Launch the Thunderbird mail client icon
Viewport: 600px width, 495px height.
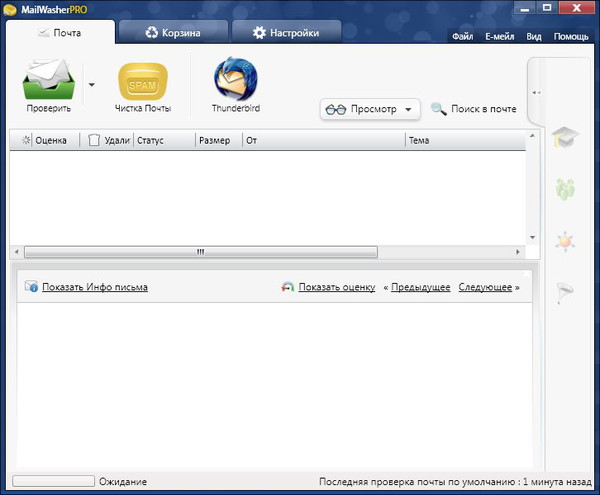pos(235,79)
